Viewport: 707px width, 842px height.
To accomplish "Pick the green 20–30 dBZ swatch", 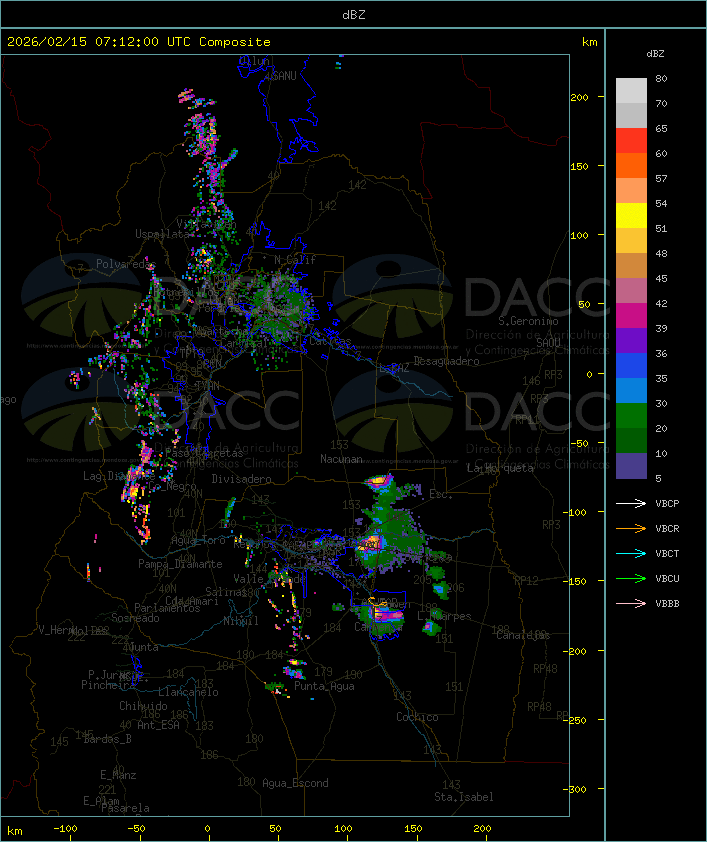I will click(631, 415).
